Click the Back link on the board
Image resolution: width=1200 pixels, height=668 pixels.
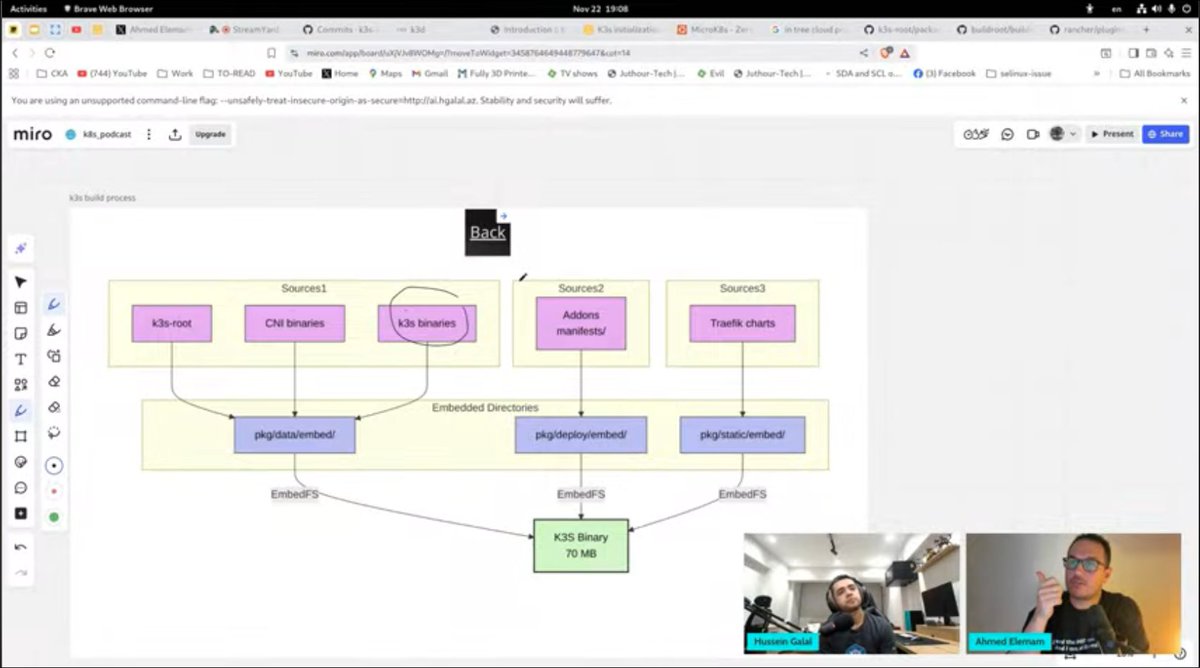tap(488, 232)
